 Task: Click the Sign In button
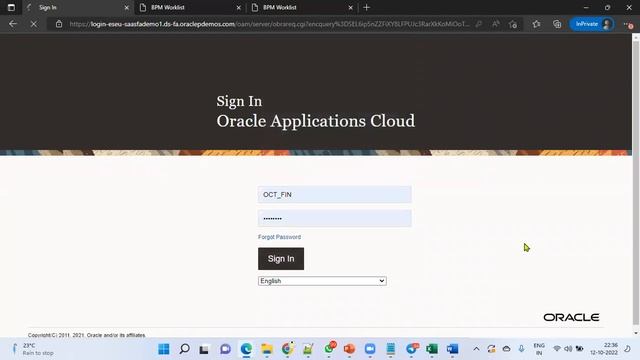[281, 259]
